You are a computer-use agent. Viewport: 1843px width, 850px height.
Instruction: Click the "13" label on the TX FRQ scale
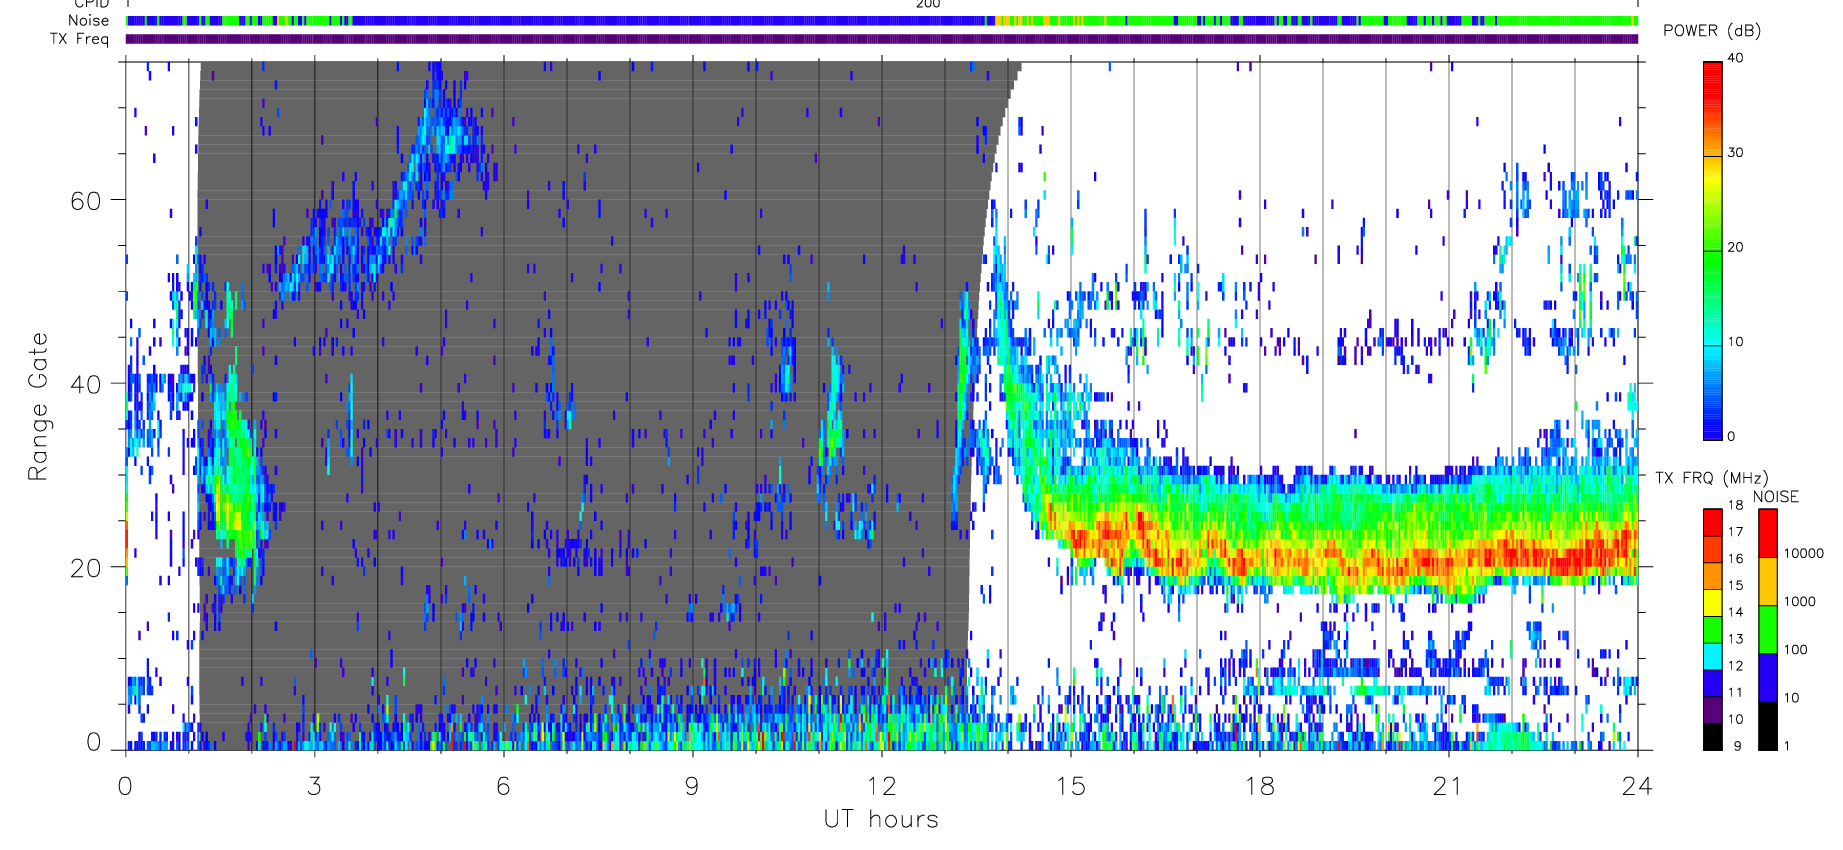(1735, 639)
